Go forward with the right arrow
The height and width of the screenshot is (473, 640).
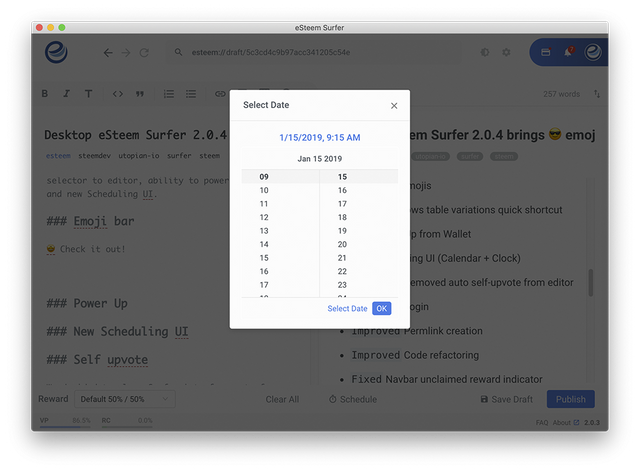(x=126, y=53)
